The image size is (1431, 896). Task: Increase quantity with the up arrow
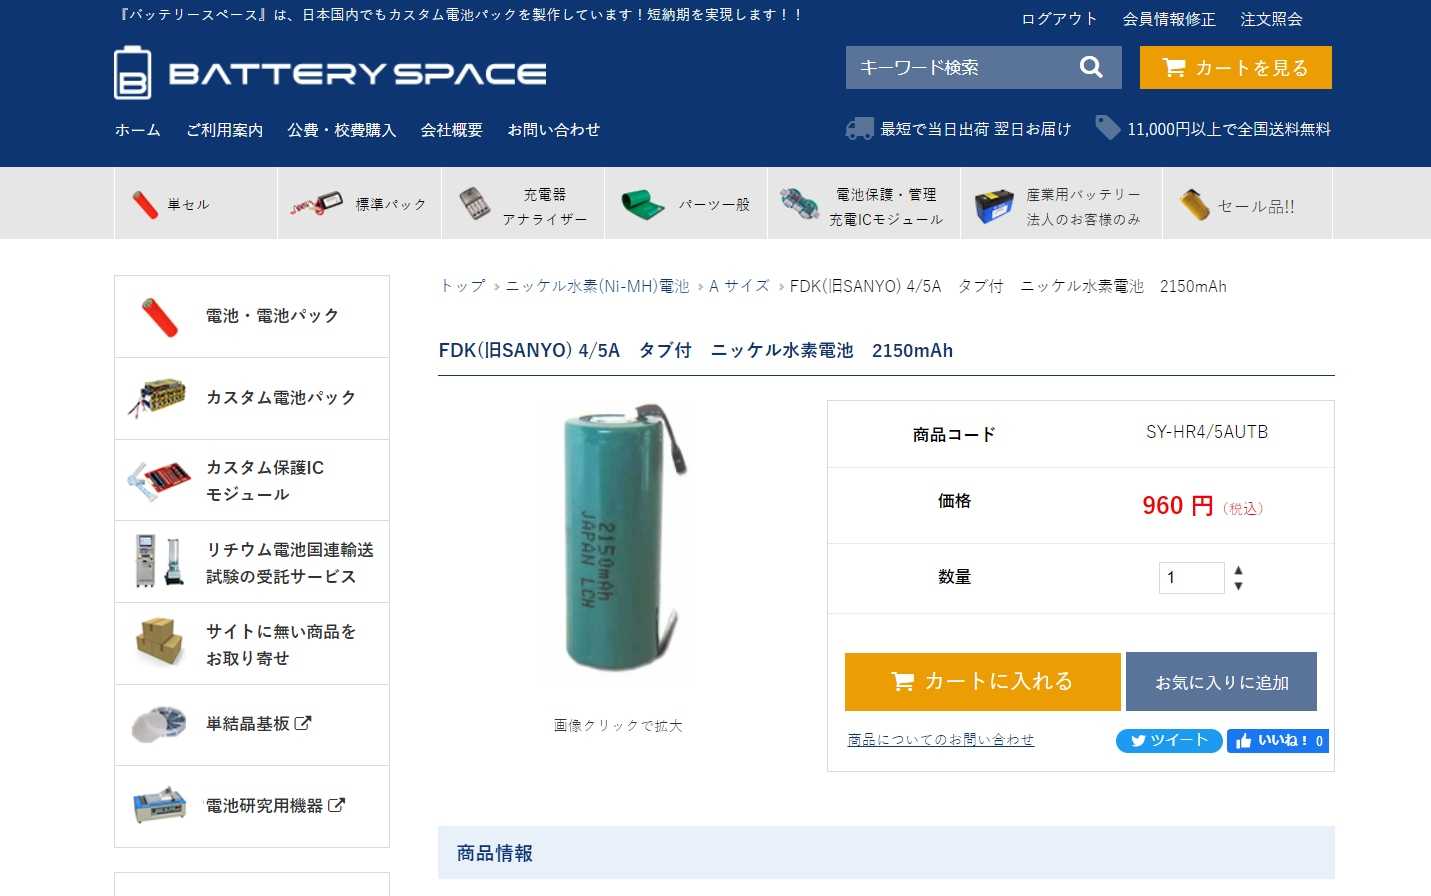pos(1238,571)
